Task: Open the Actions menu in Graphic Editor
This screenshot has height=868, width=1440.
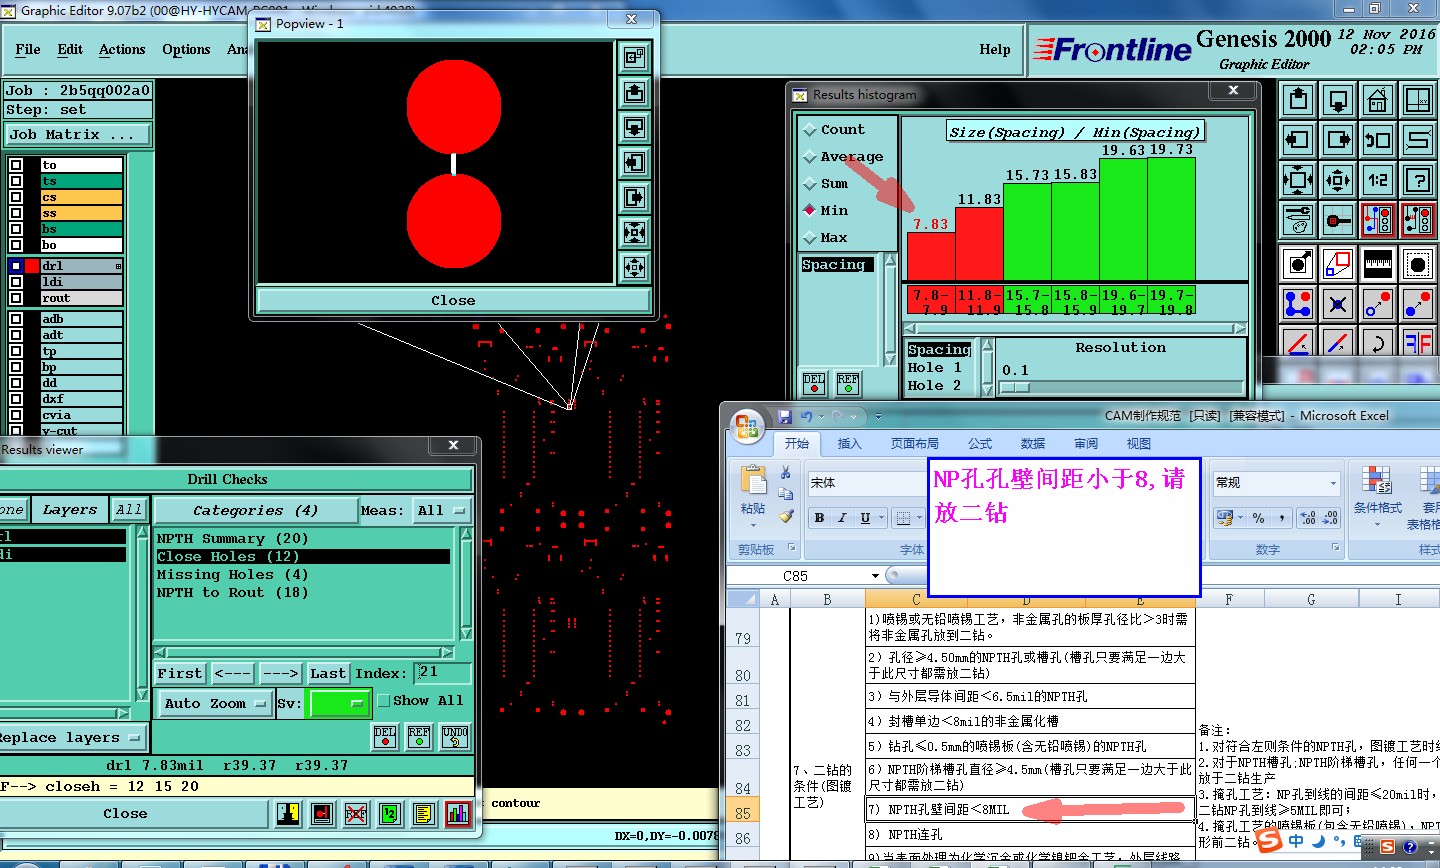Action: pos(122,49)
